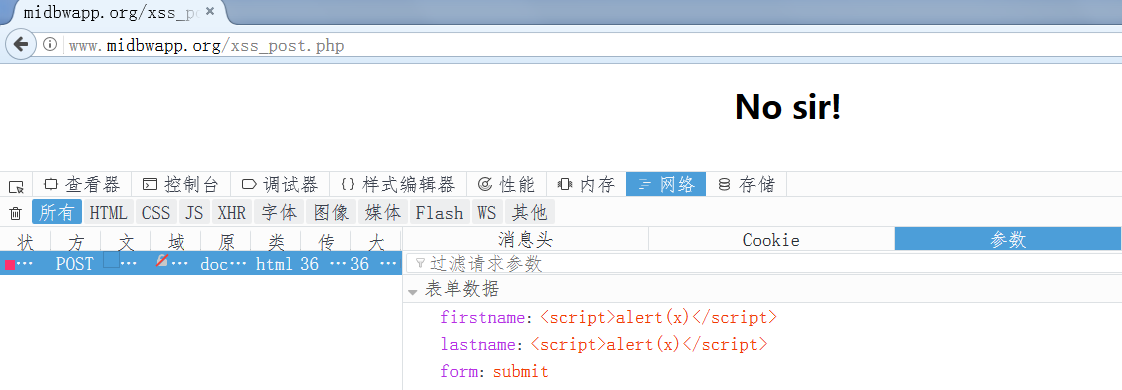The height and width of the screenshot is (390, 1122).
Task: Select the form: submit parameter
Action: (494, 371)
